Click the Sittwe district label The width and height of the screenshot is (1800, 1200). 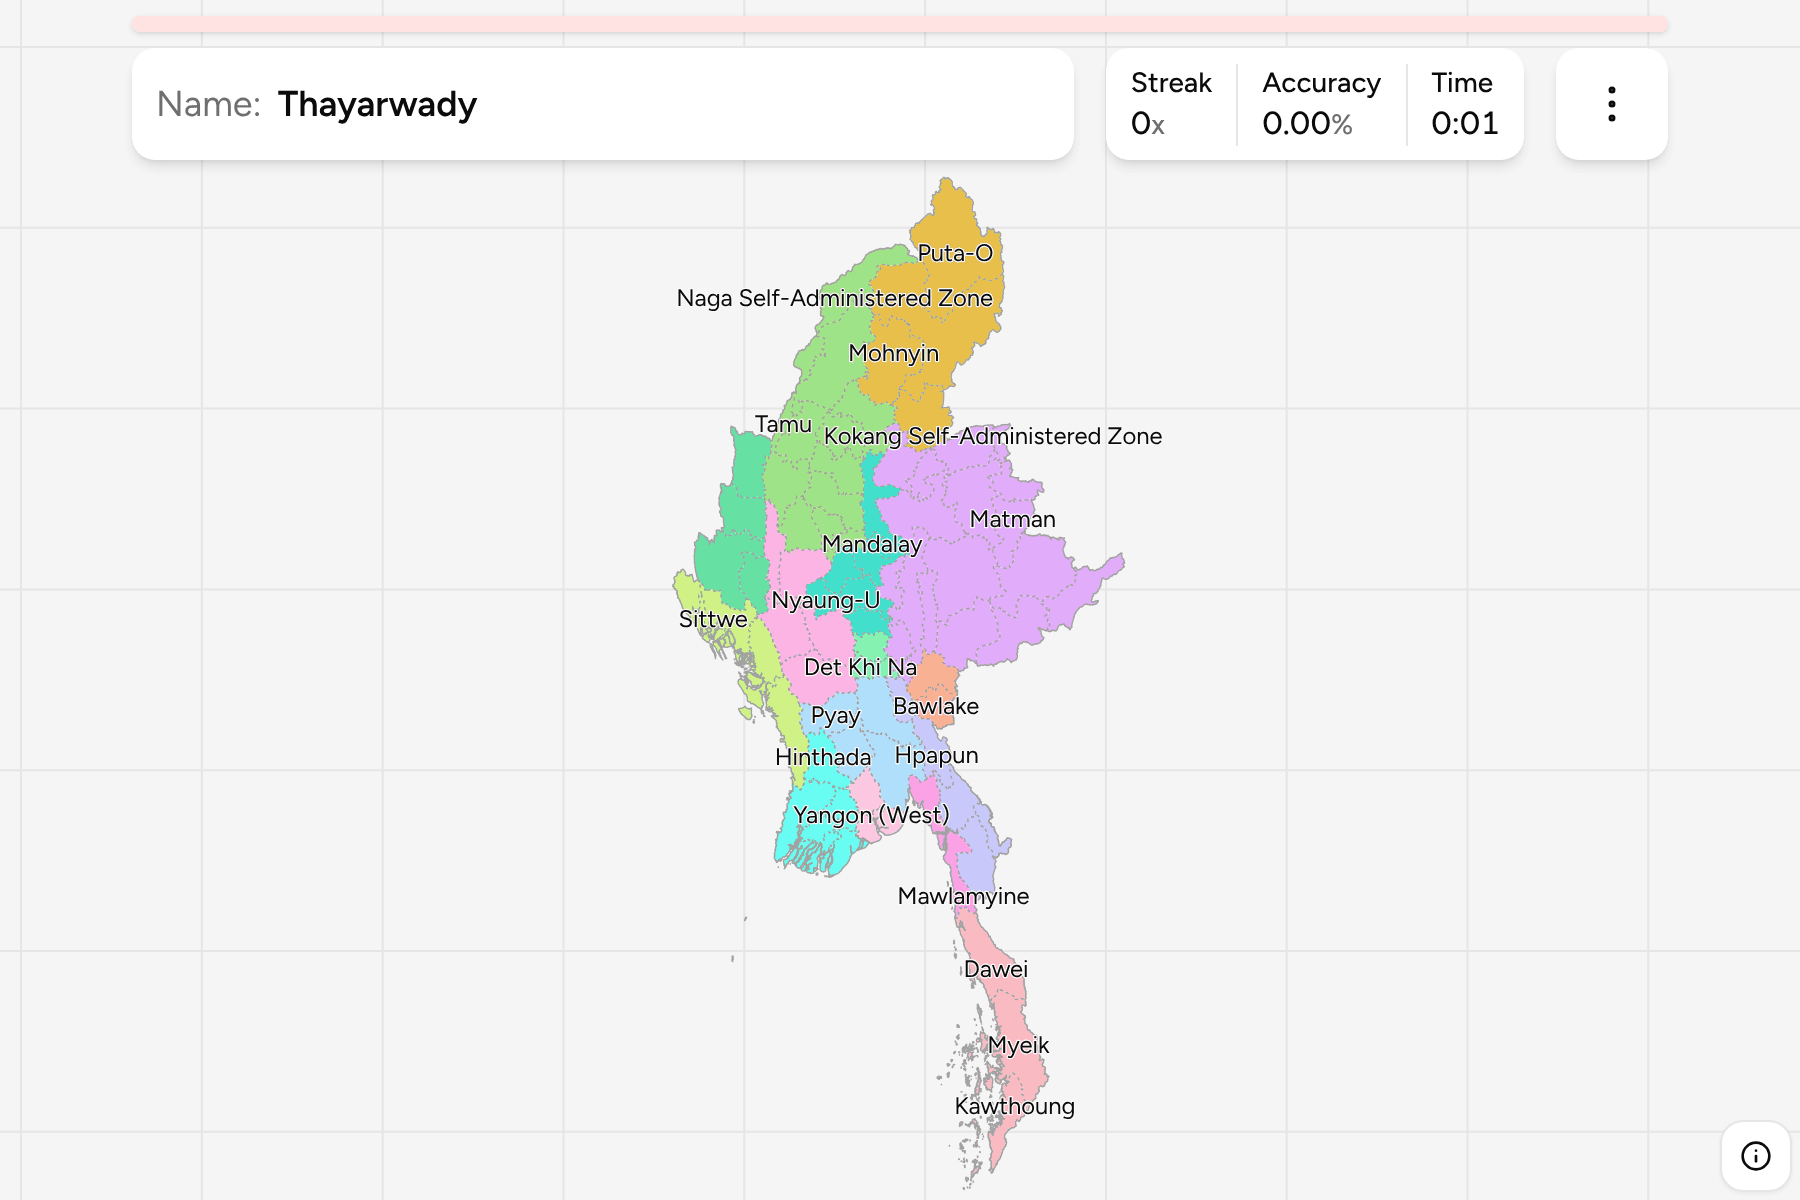coord(712,619)
